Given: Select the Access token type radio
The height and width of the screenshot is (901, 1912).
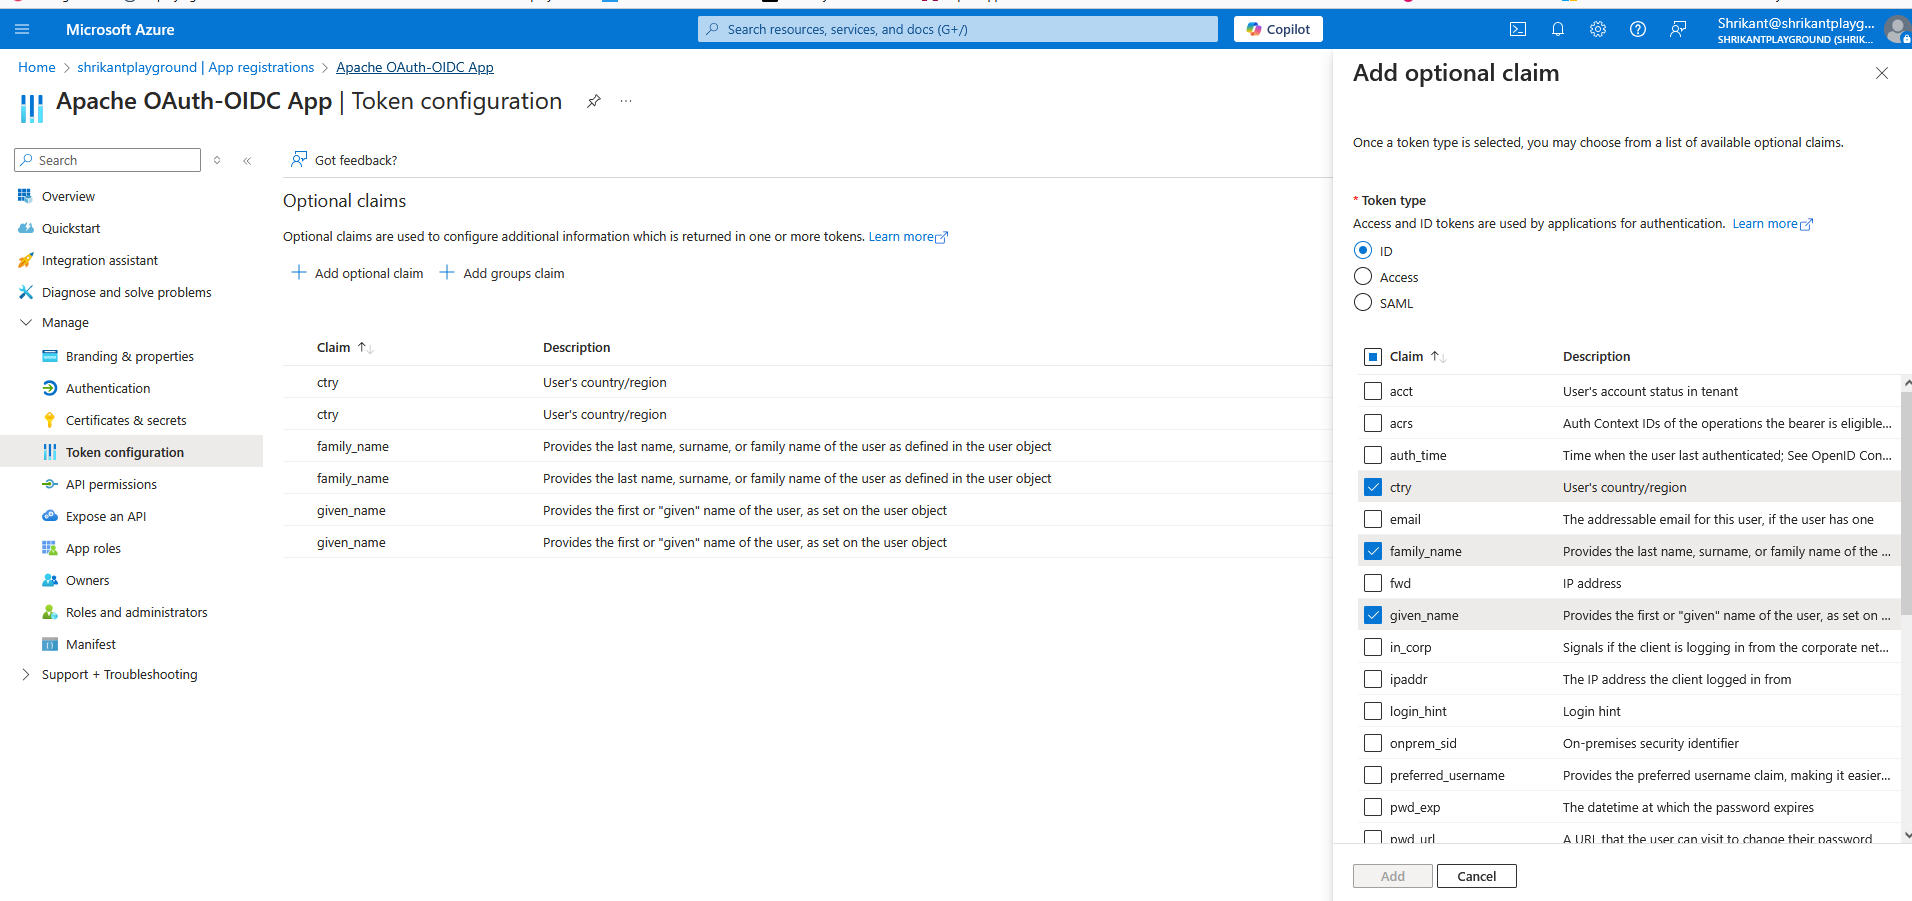Looking at the screenshot, I should point(1362,276).
